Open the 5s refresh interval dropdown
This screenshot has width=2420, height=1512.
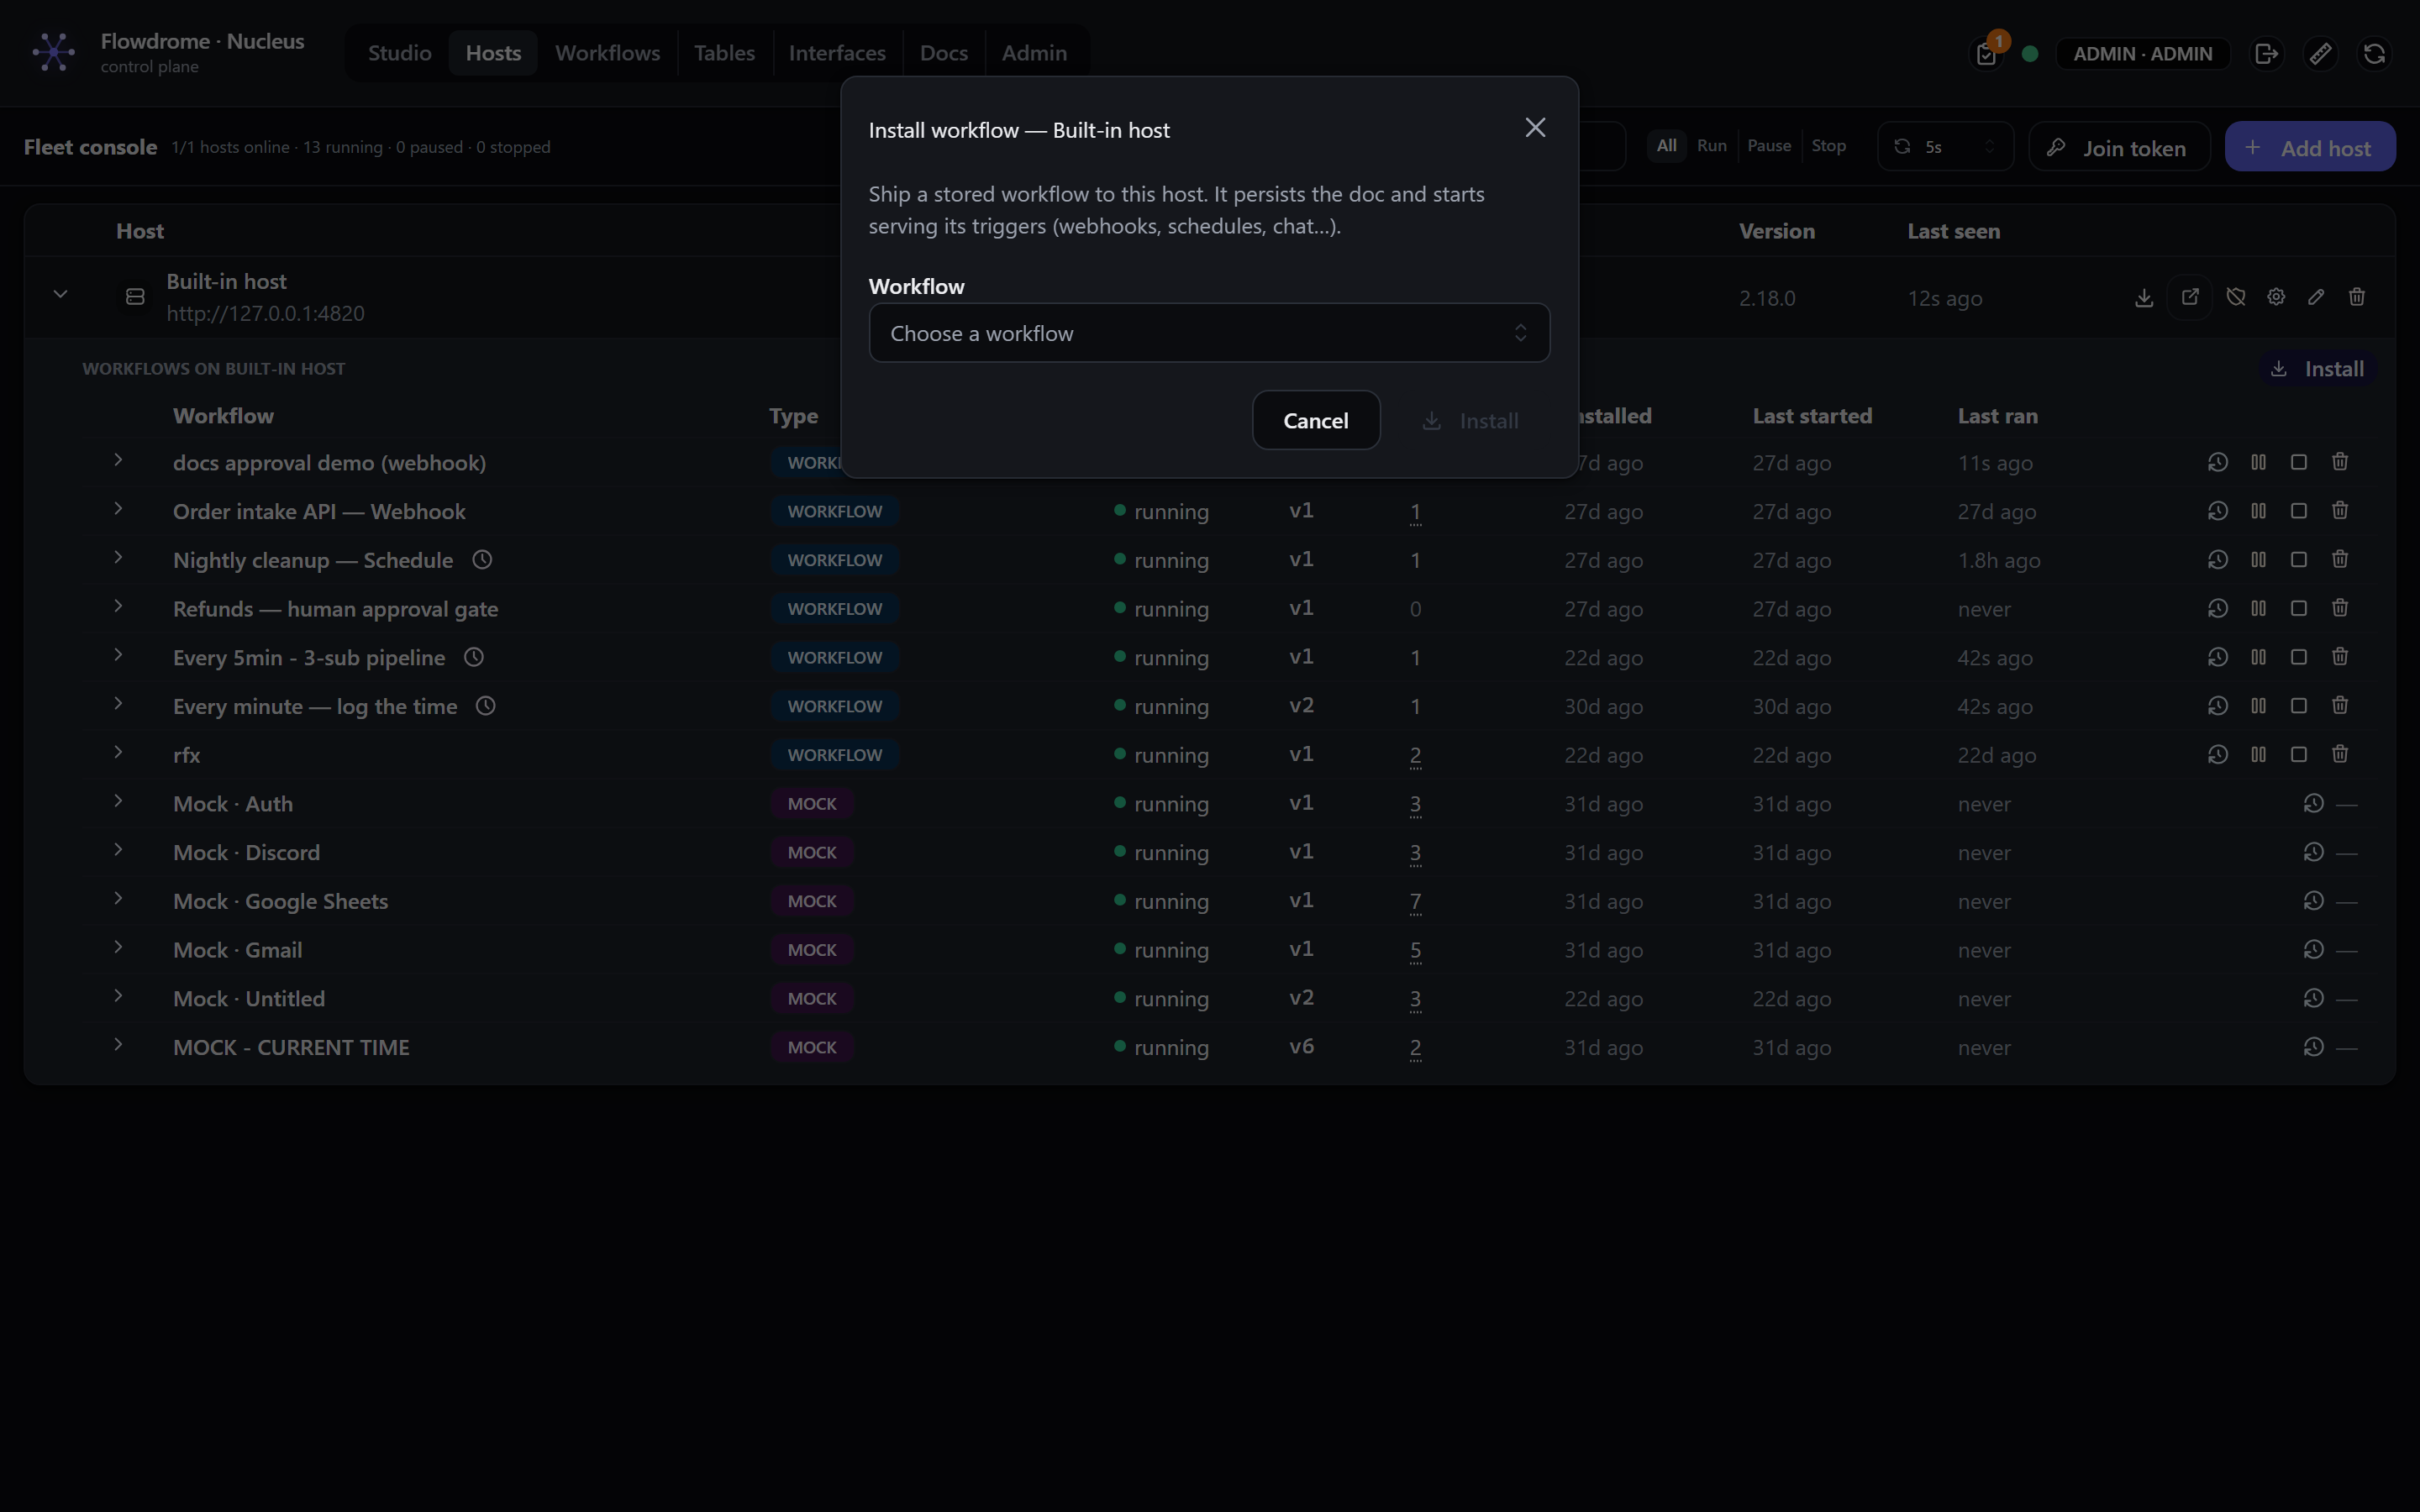pos(1945,147)
